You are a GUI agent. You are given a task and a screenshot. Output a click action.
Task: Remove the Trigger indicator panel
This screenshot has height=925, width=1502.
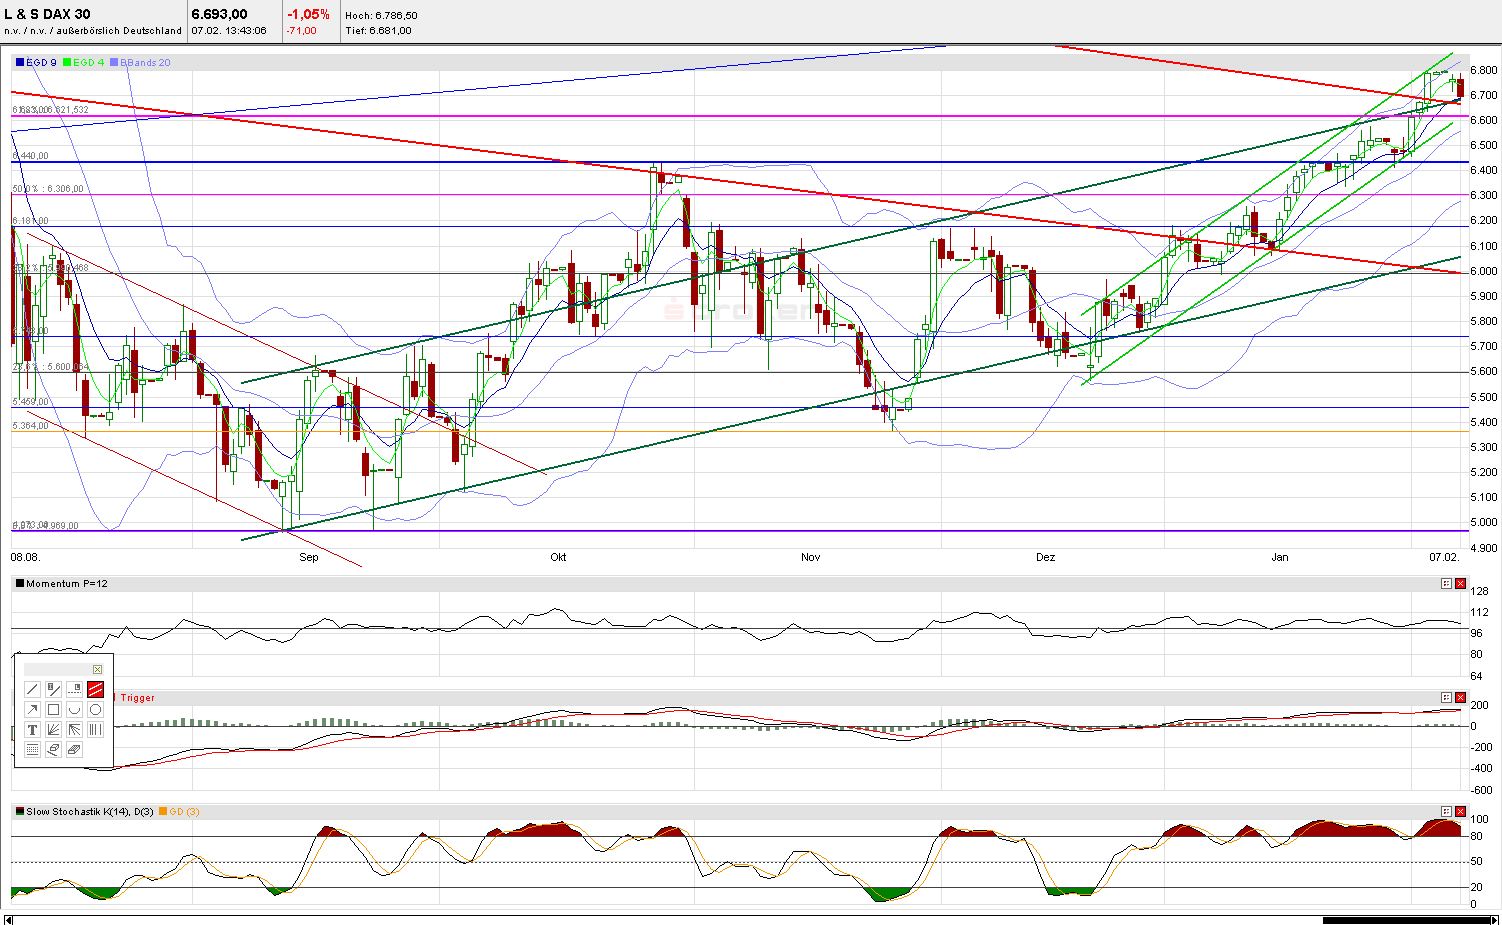[1460, 697]
